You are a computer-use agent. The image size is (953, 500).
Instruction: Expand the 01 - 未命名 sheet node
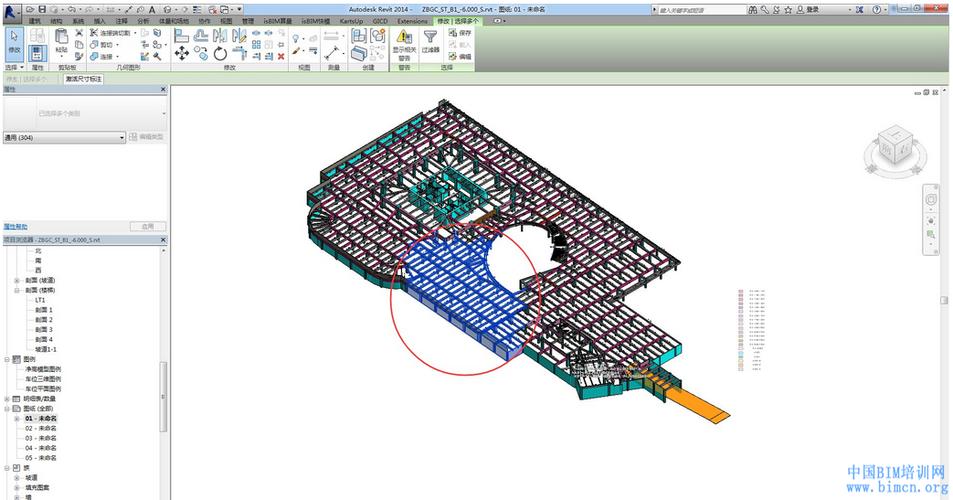[x=17, y=419]
